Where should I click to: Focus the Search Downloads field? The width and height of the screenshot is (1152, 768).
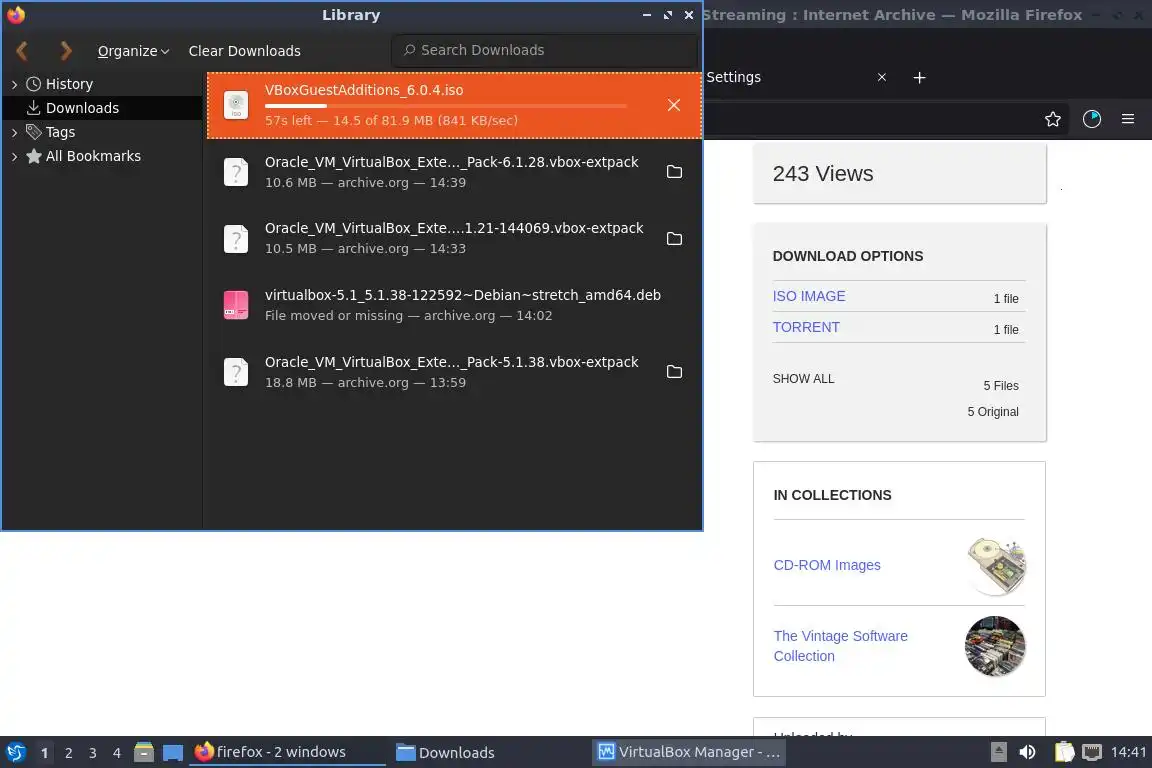click(x=544, y=50)
